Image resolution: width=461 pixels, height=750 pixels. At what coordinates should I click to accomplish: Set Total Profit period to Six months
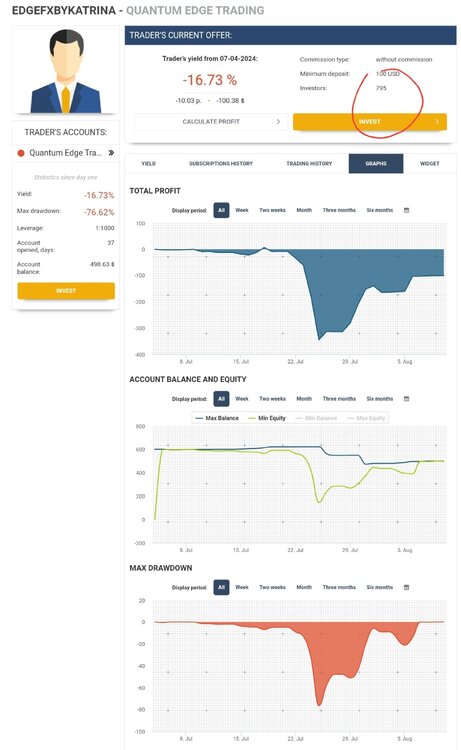(x=380, y=210)
